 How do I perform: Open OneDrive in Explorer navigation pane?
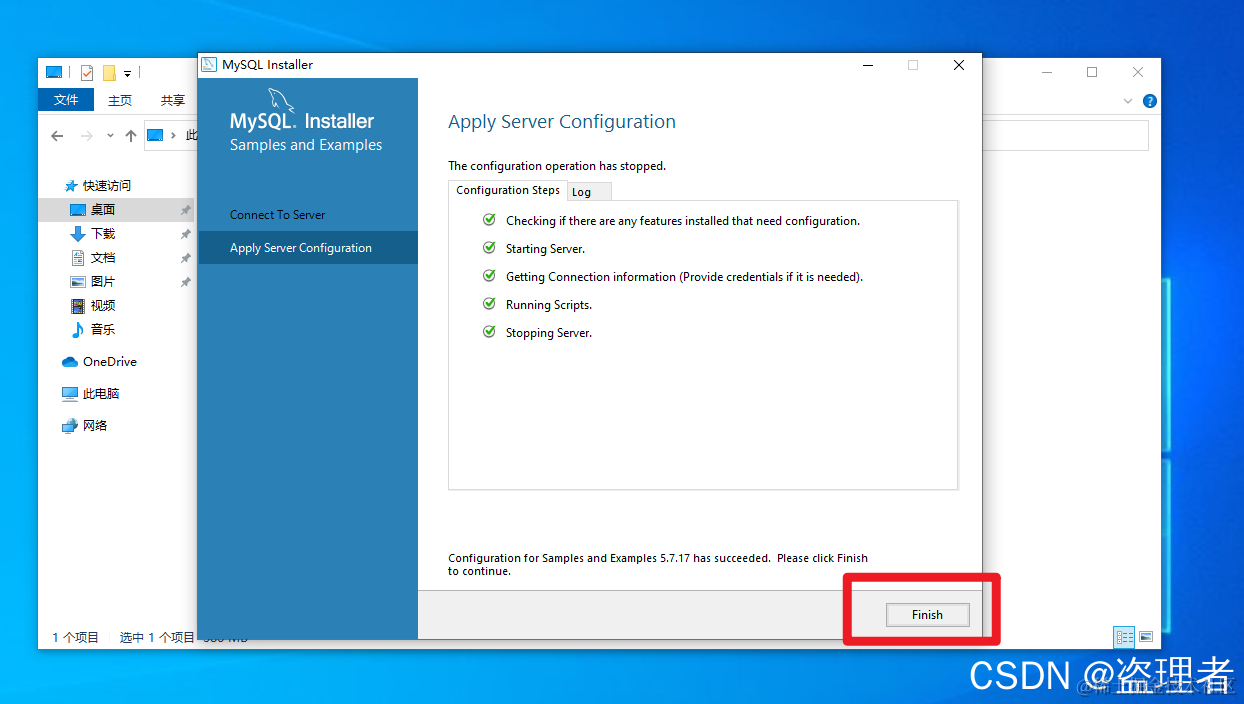(x=110, y=362)
